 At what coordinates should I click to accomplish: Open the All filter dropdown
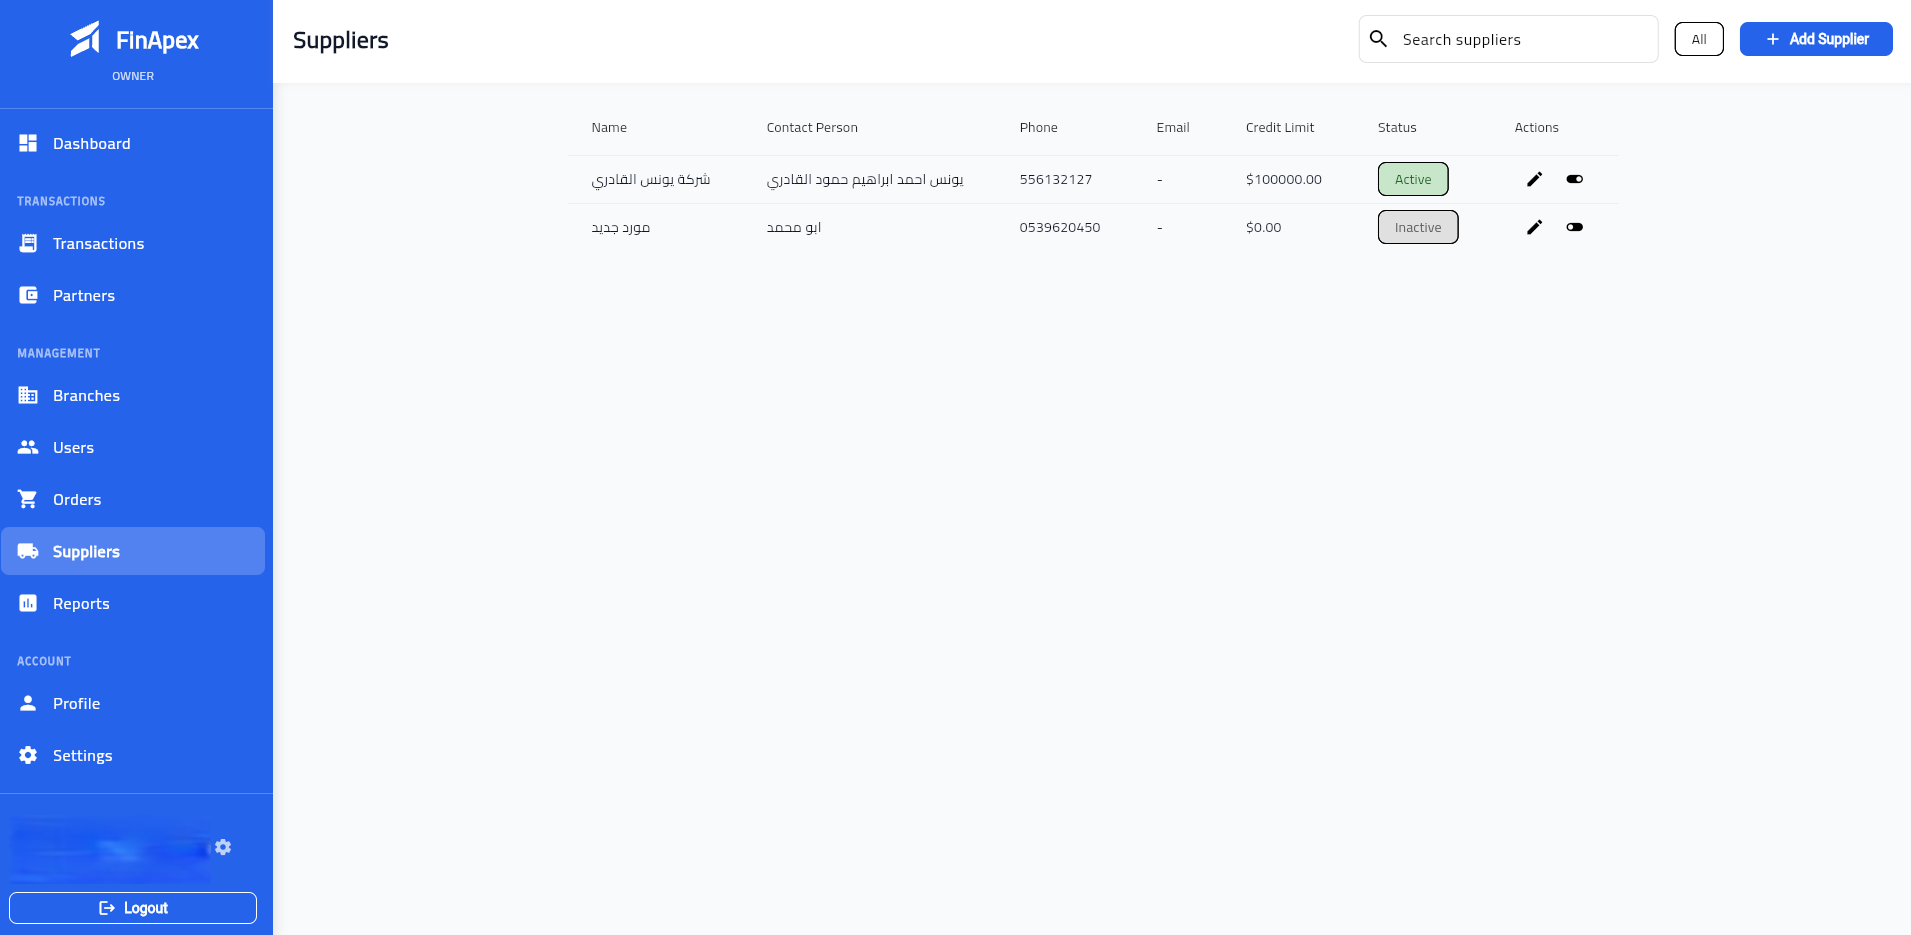1699,39
